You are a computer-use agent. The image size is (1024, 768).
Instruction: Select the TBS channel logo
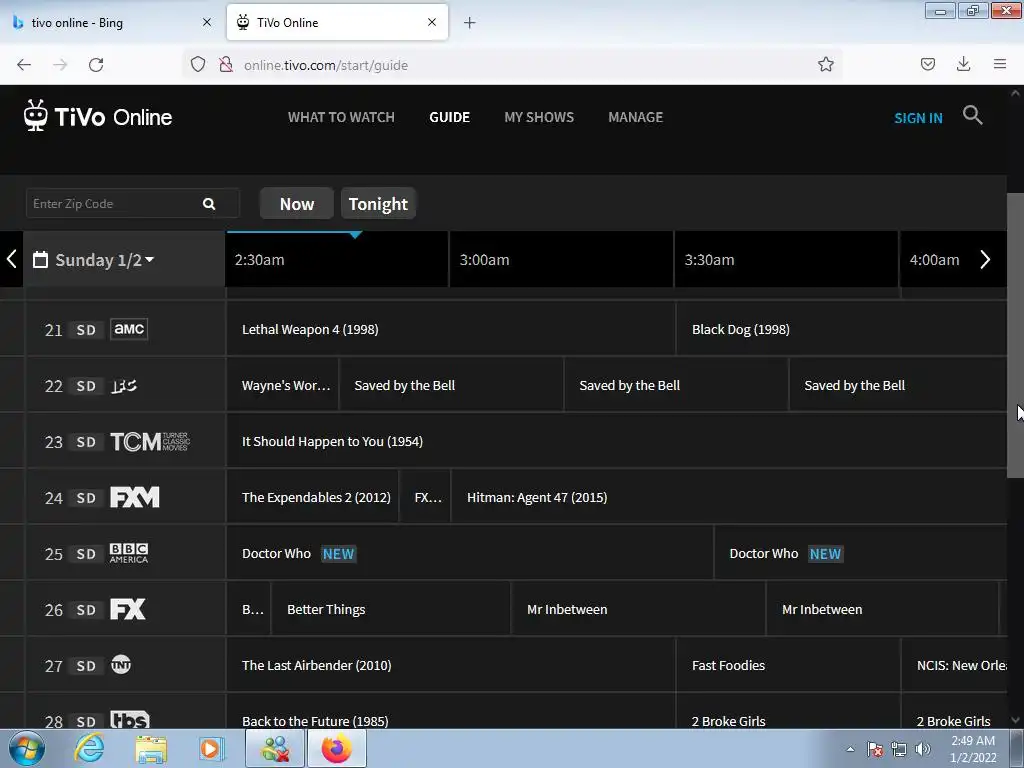pyautogui.click(x=129, y=720)
